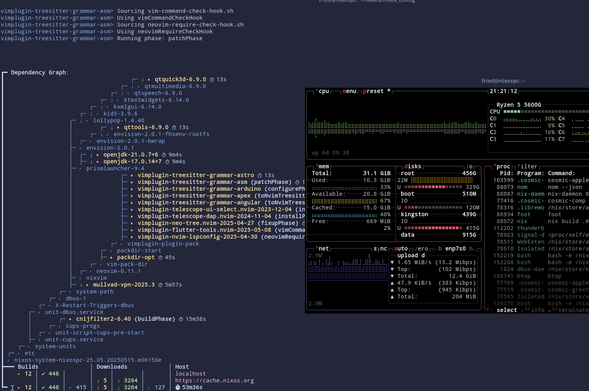
Task: Click select at bottom of process list
Action: pos(506,310)
